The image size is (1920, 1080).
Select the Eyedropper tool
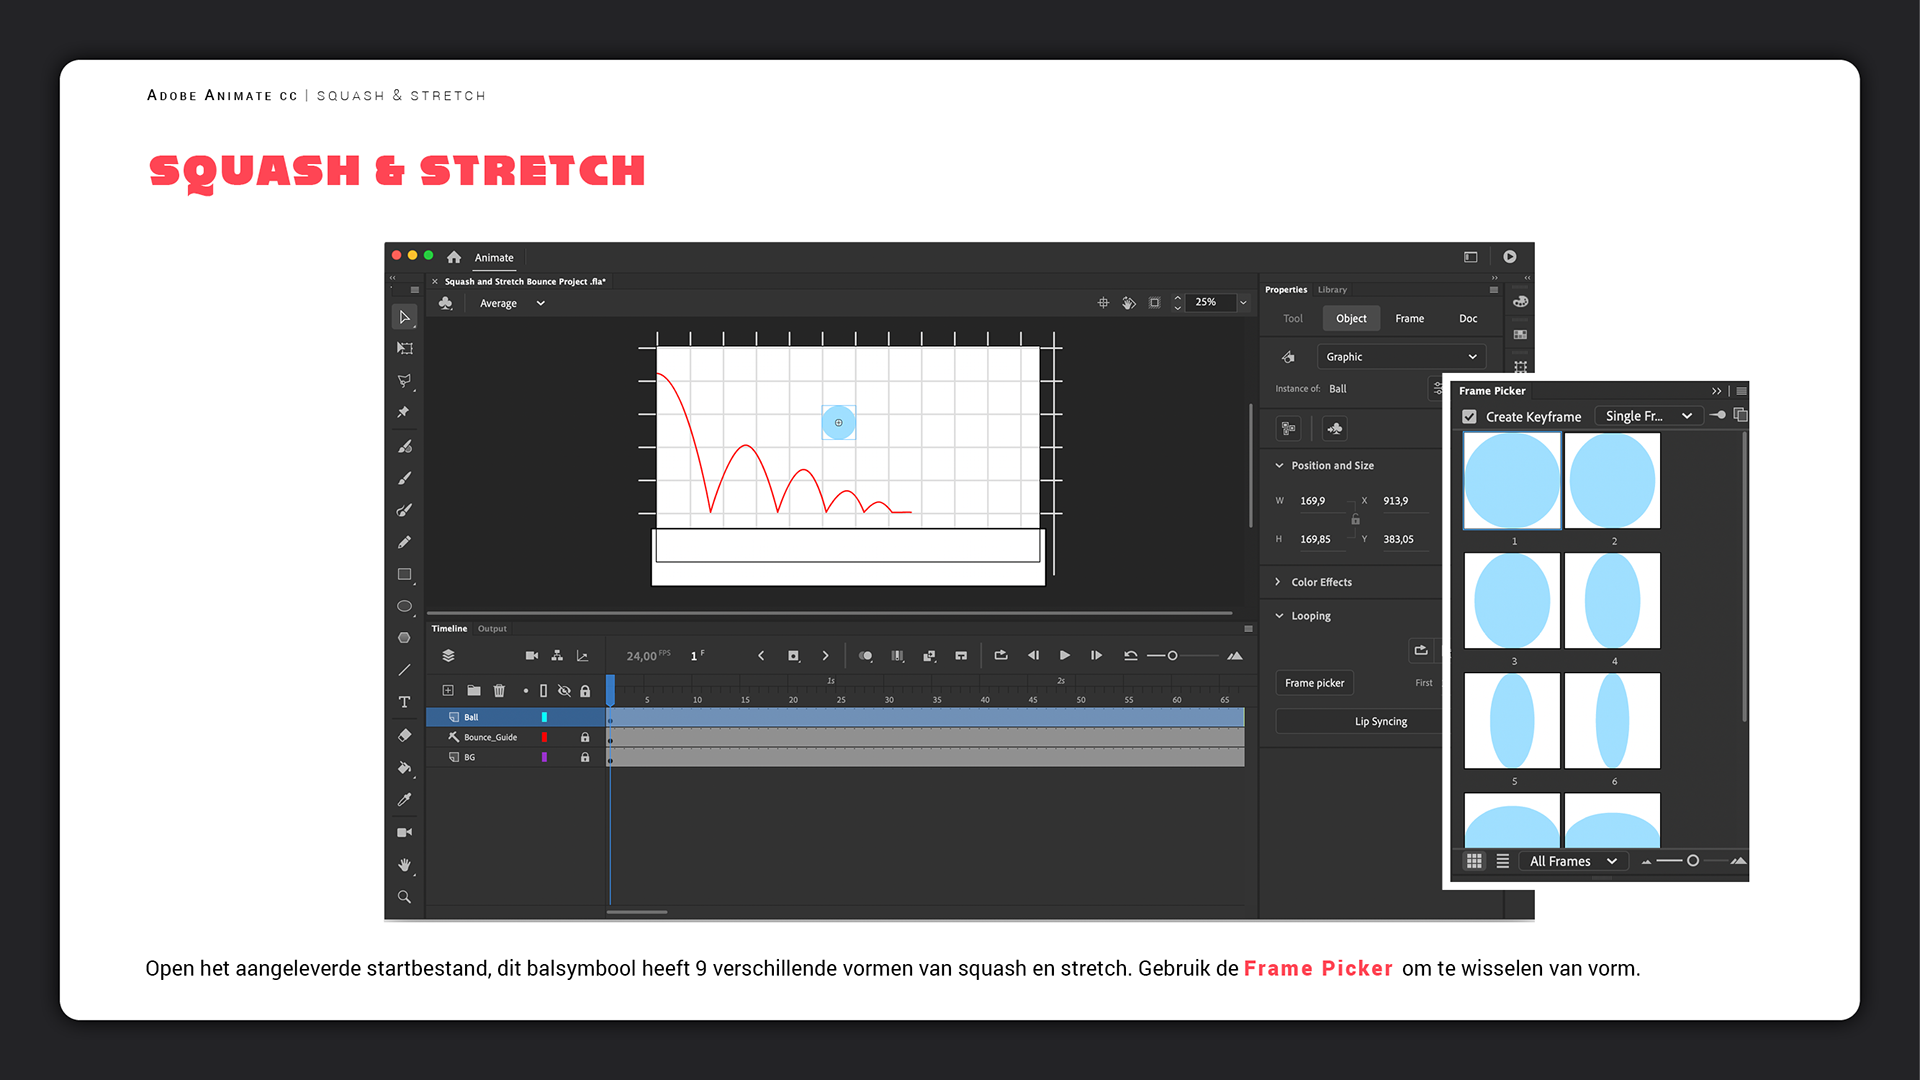404,799
